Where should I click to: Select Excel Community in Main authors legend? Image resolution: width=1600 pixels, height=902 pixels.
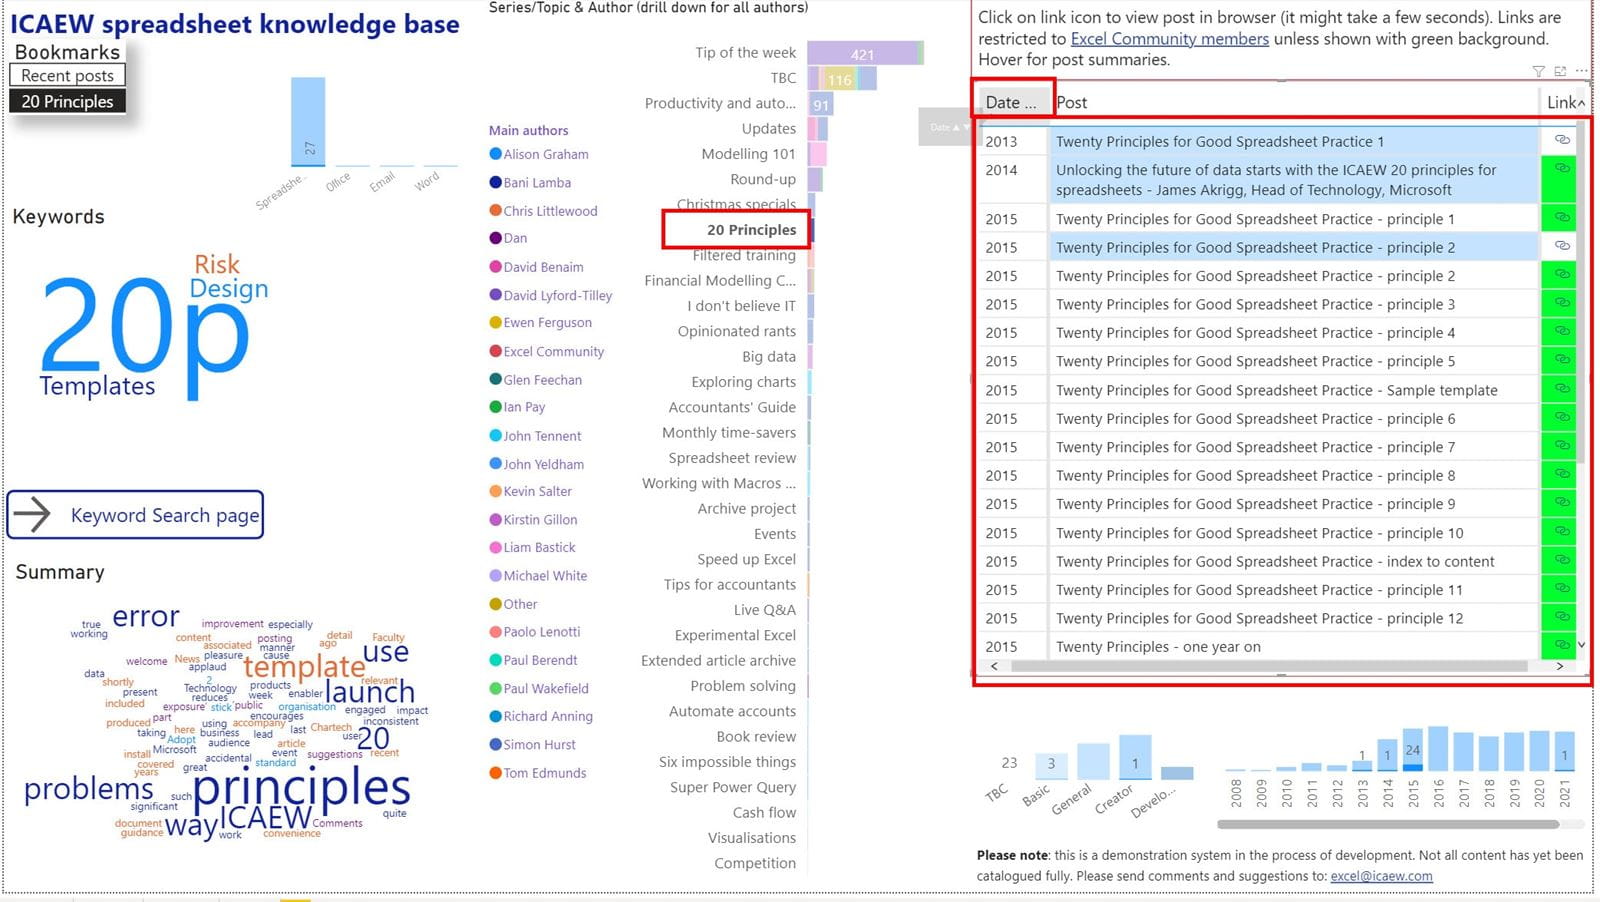[x=553, y=351]
